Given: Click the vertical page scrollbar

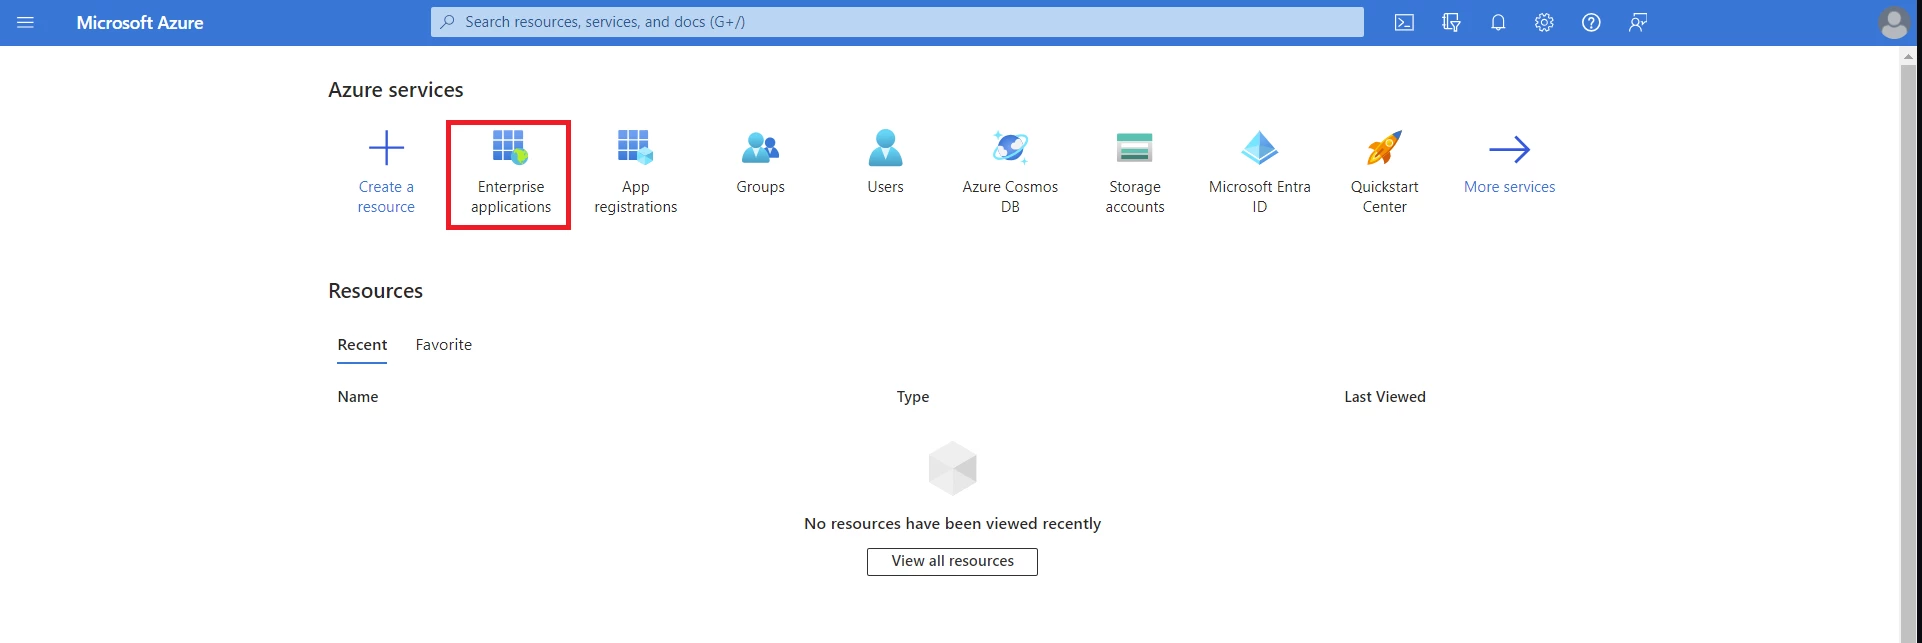Looking at the screenshot, I should [x=1908, y=354].
